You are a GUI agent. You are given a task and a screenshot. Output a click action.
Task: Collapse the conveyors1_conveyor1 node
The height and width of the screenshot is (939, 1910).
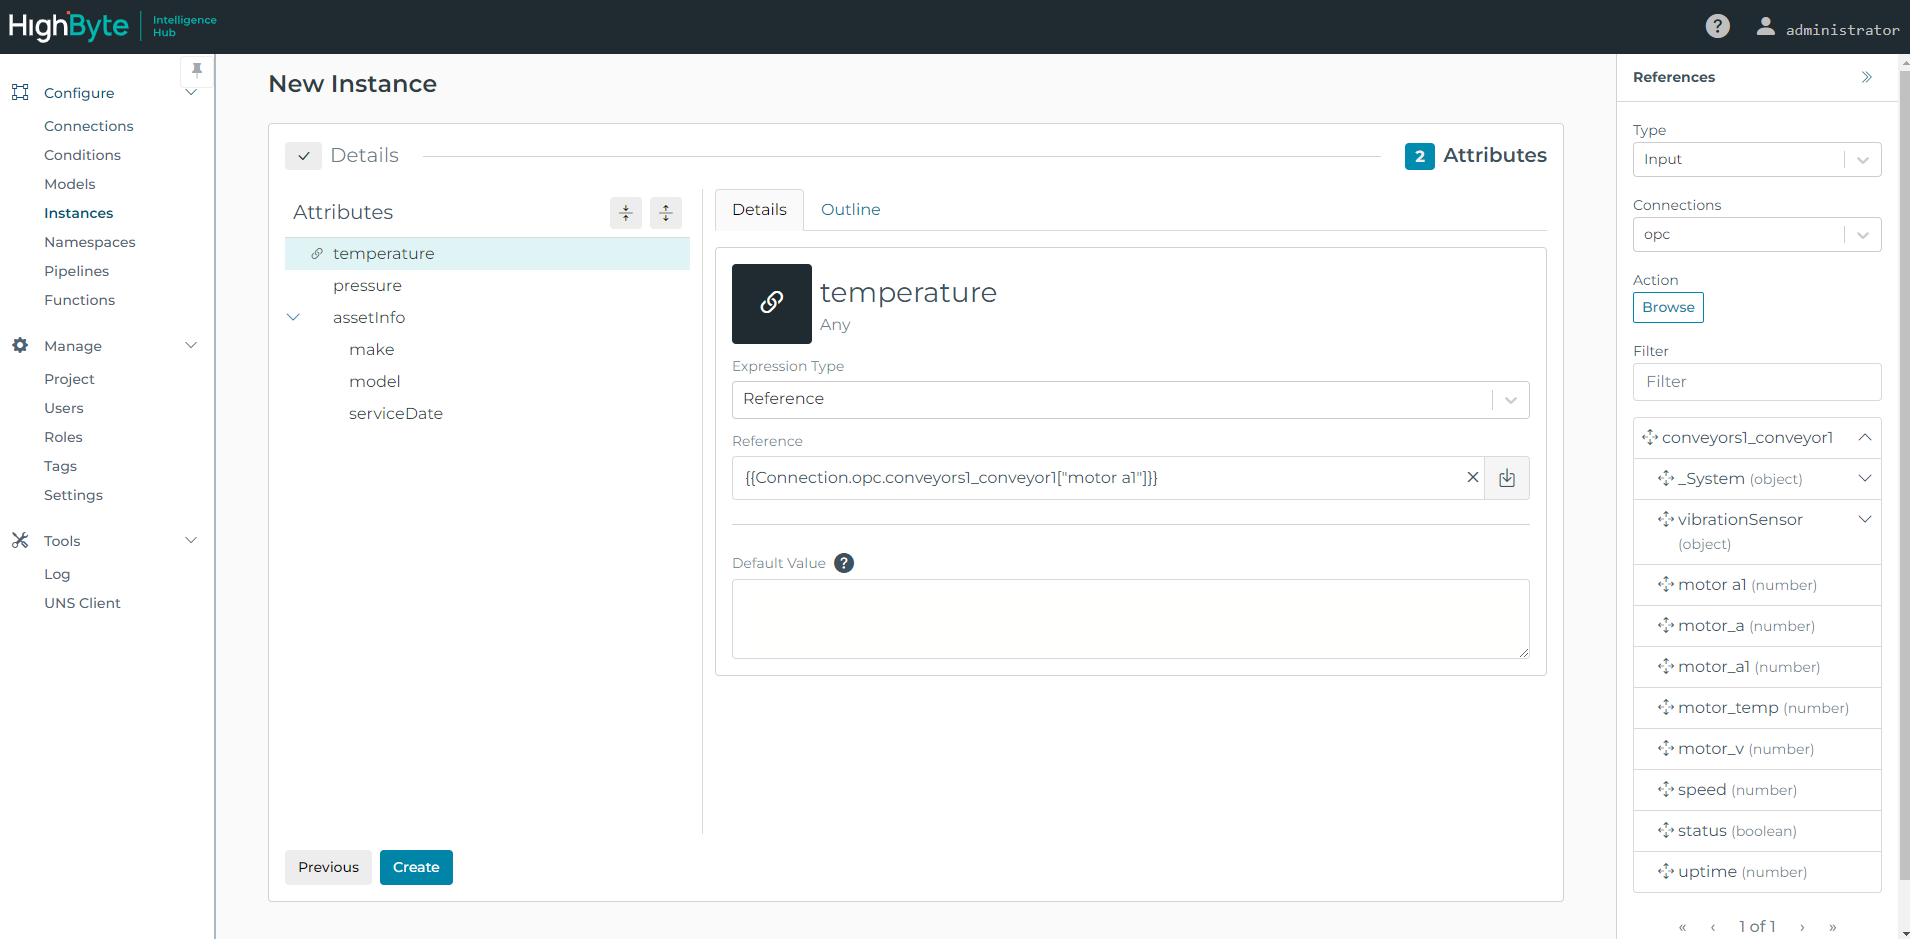pos(1865,437)
